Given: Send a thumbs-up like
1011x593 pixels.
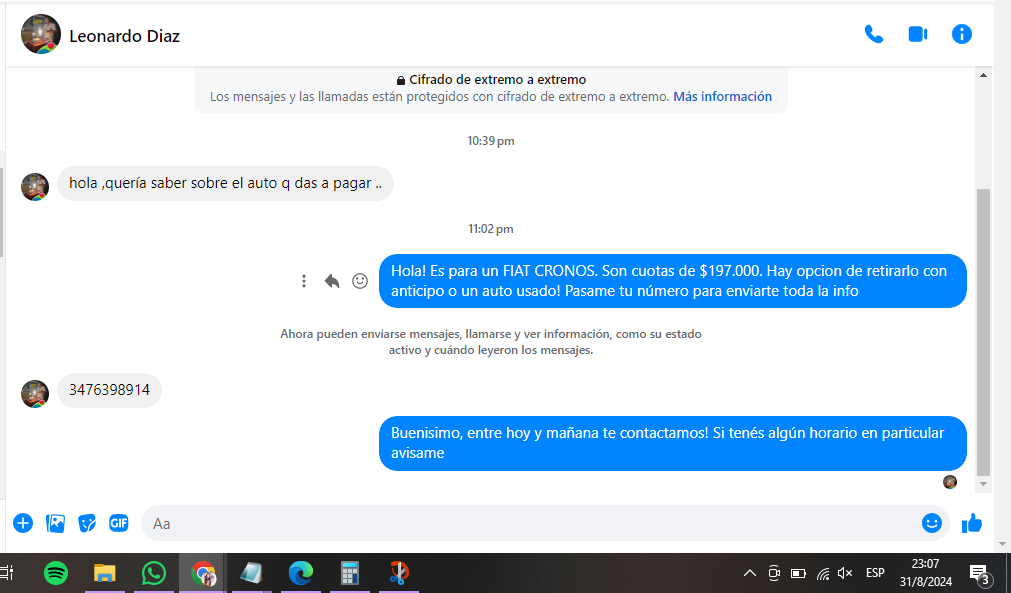Looking at the screenshot, I should (x=971, y=523).
